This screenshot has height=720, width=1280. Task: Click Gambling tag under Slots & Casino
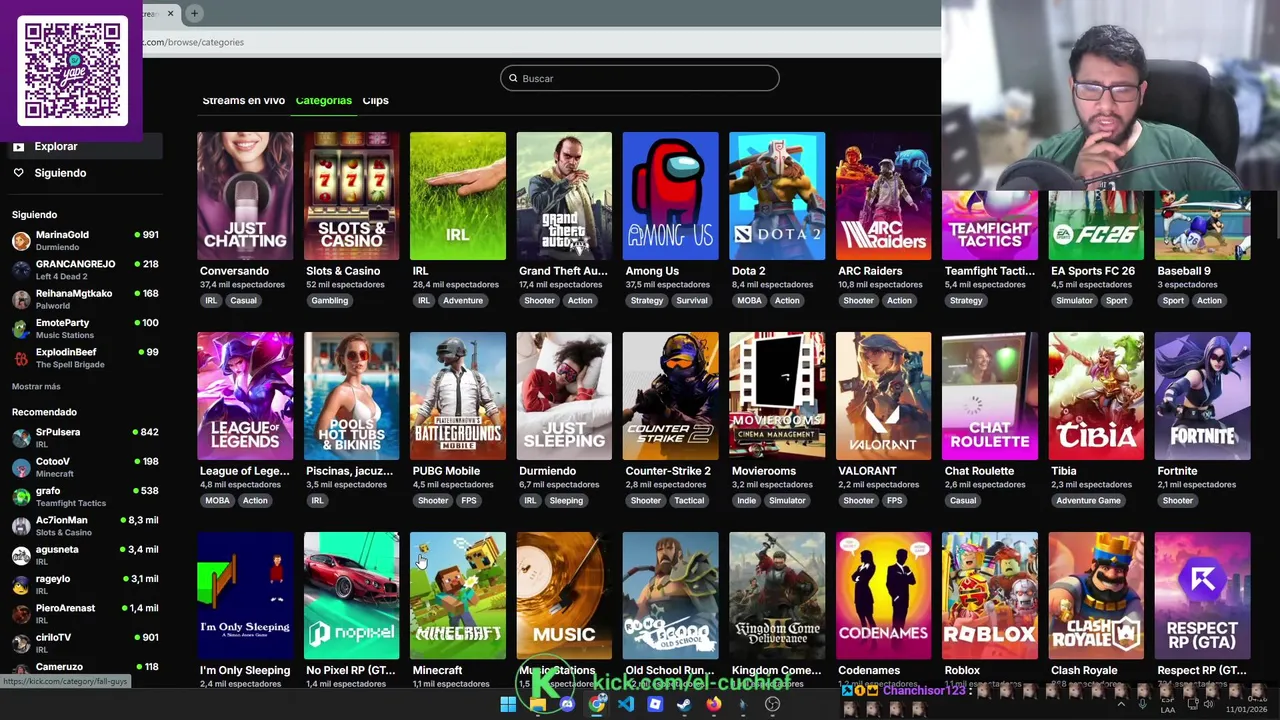tap(329, 300)
